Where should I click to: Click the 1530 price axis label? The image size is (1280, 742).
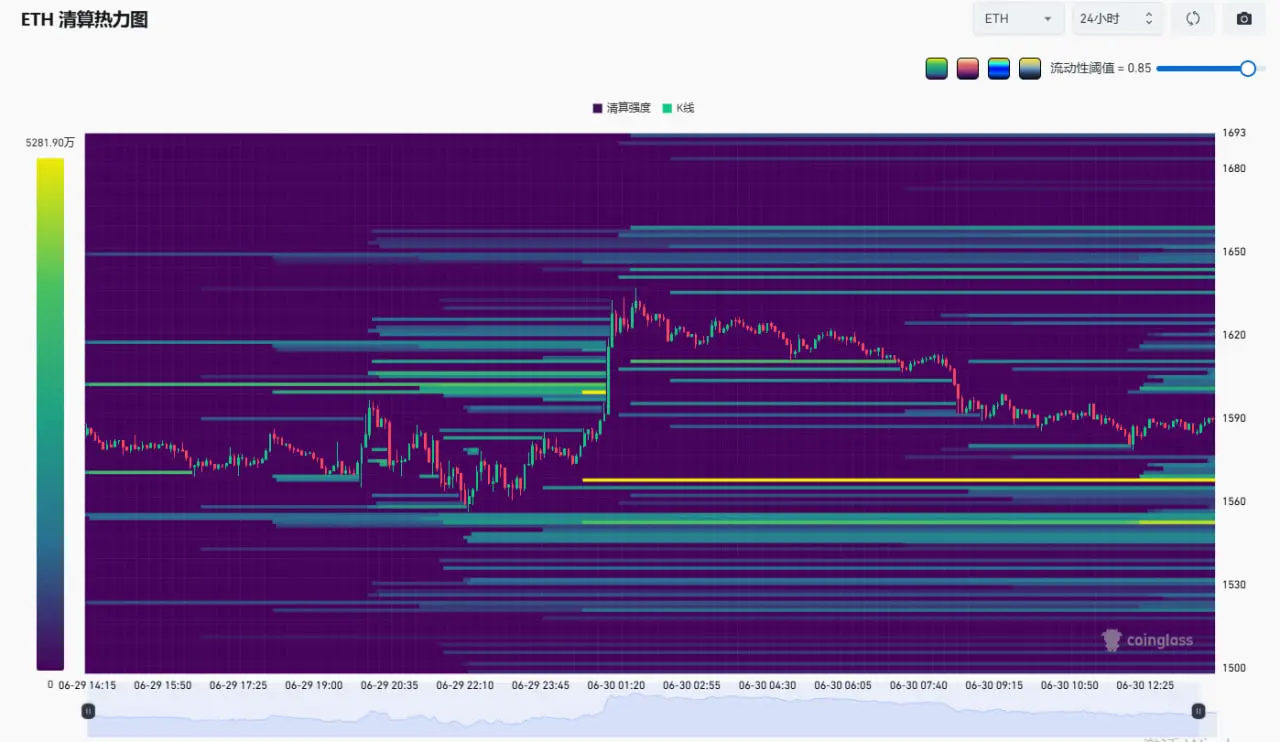click(1233, 584)
